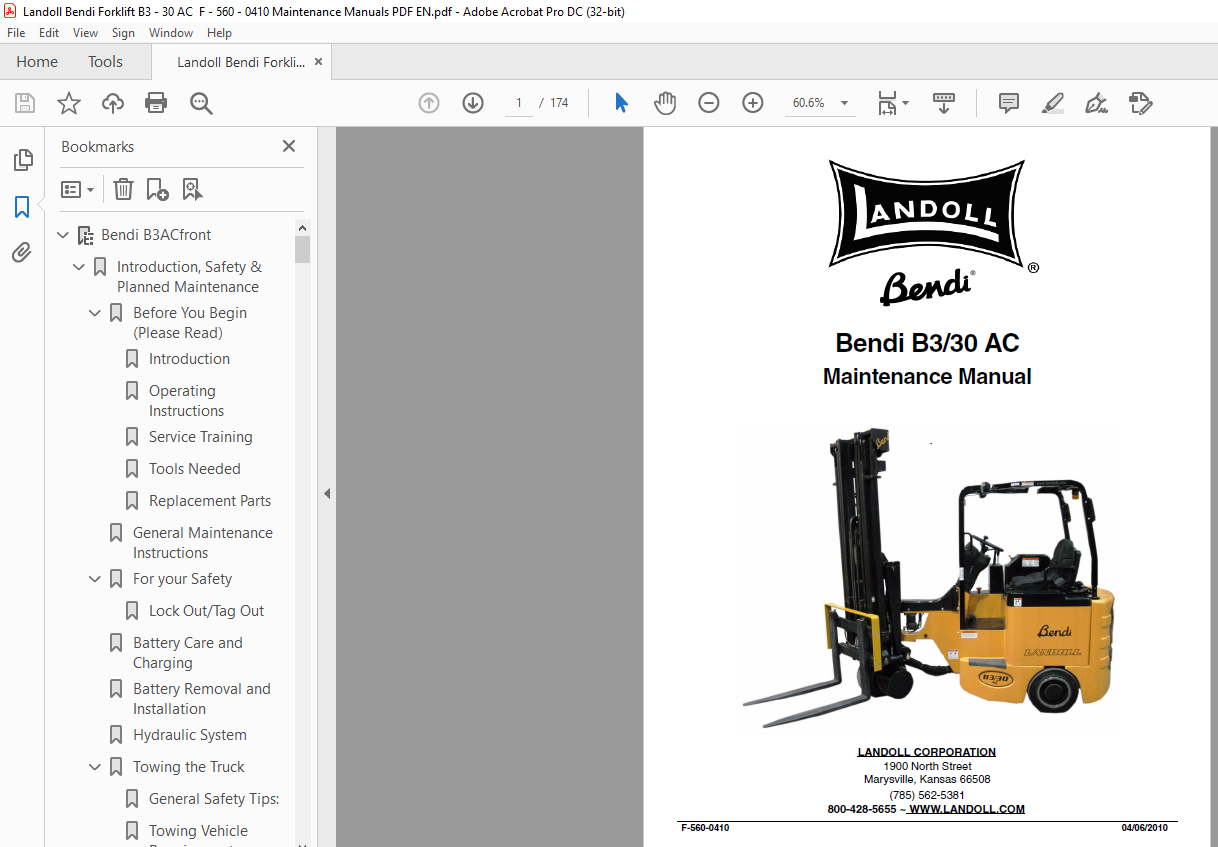Click the Save file icon
Image resolution: width=1218 pixels, height=847 pixels.
click(x=25, y=103)
